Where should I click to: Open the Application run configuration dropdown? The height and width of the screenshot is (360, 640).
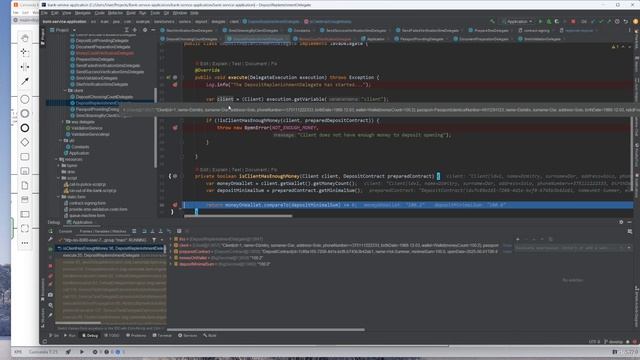point(518,21)
